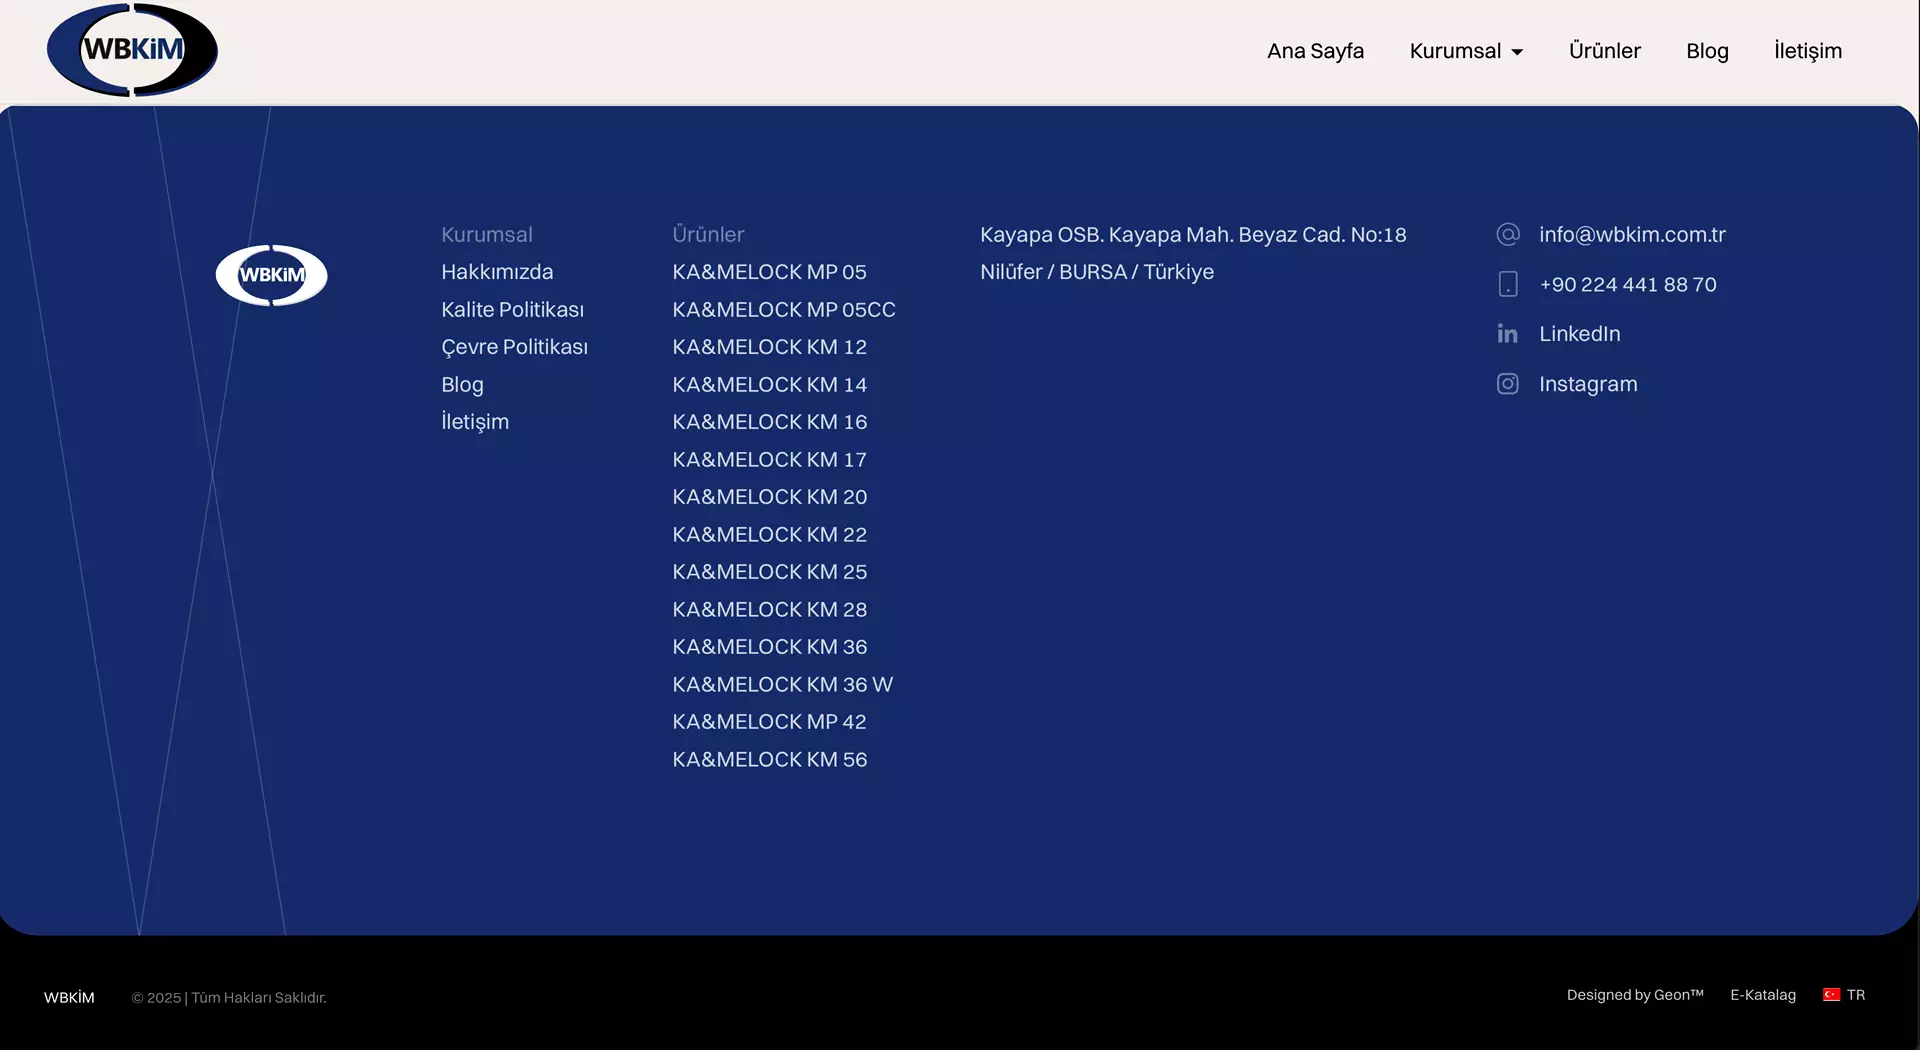The image size is (1920, 1050).
Task: Open product KA&MELOCK KM 36
Action: click(769, 647)
